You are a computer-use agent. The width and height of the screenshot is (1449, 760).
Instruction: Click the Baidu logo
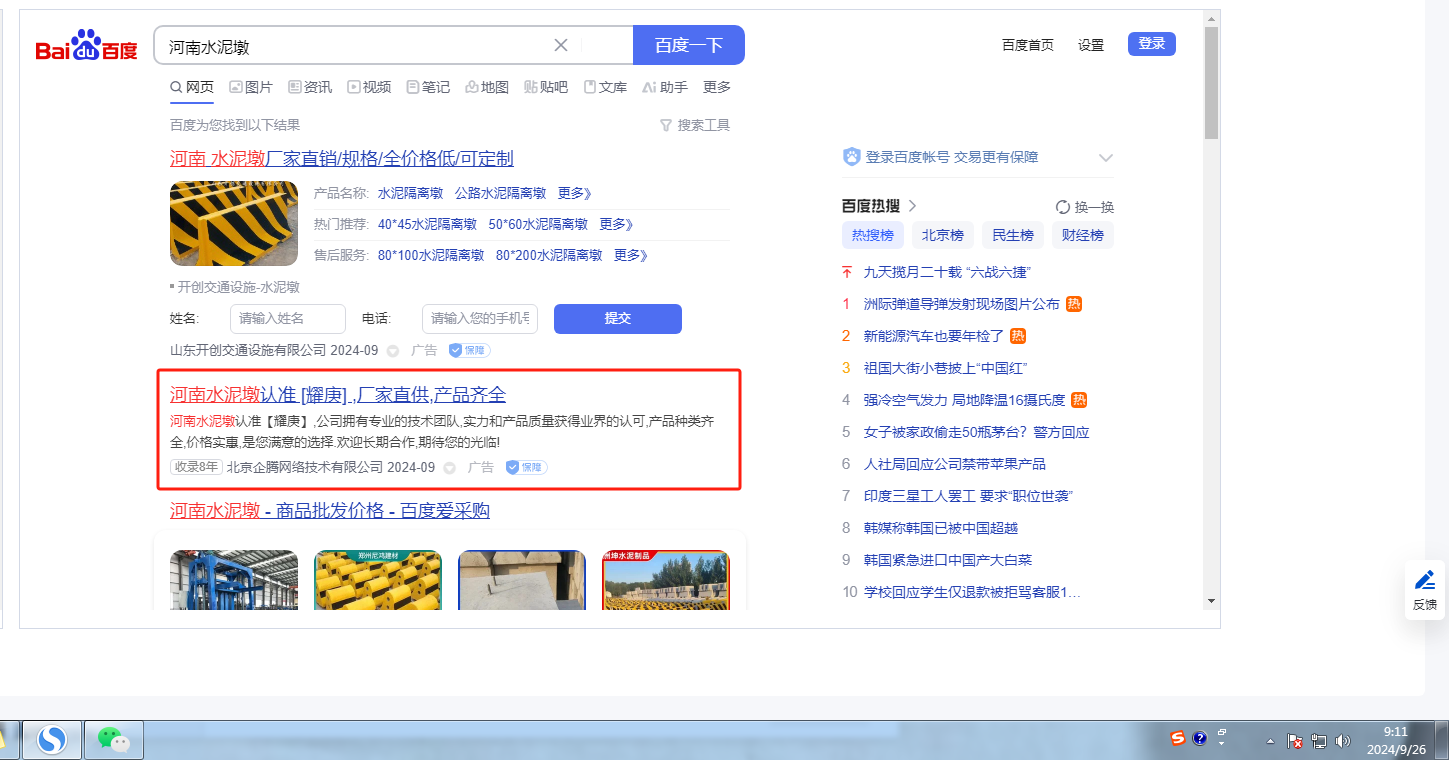pyautogui.click(x=86, y=46)
